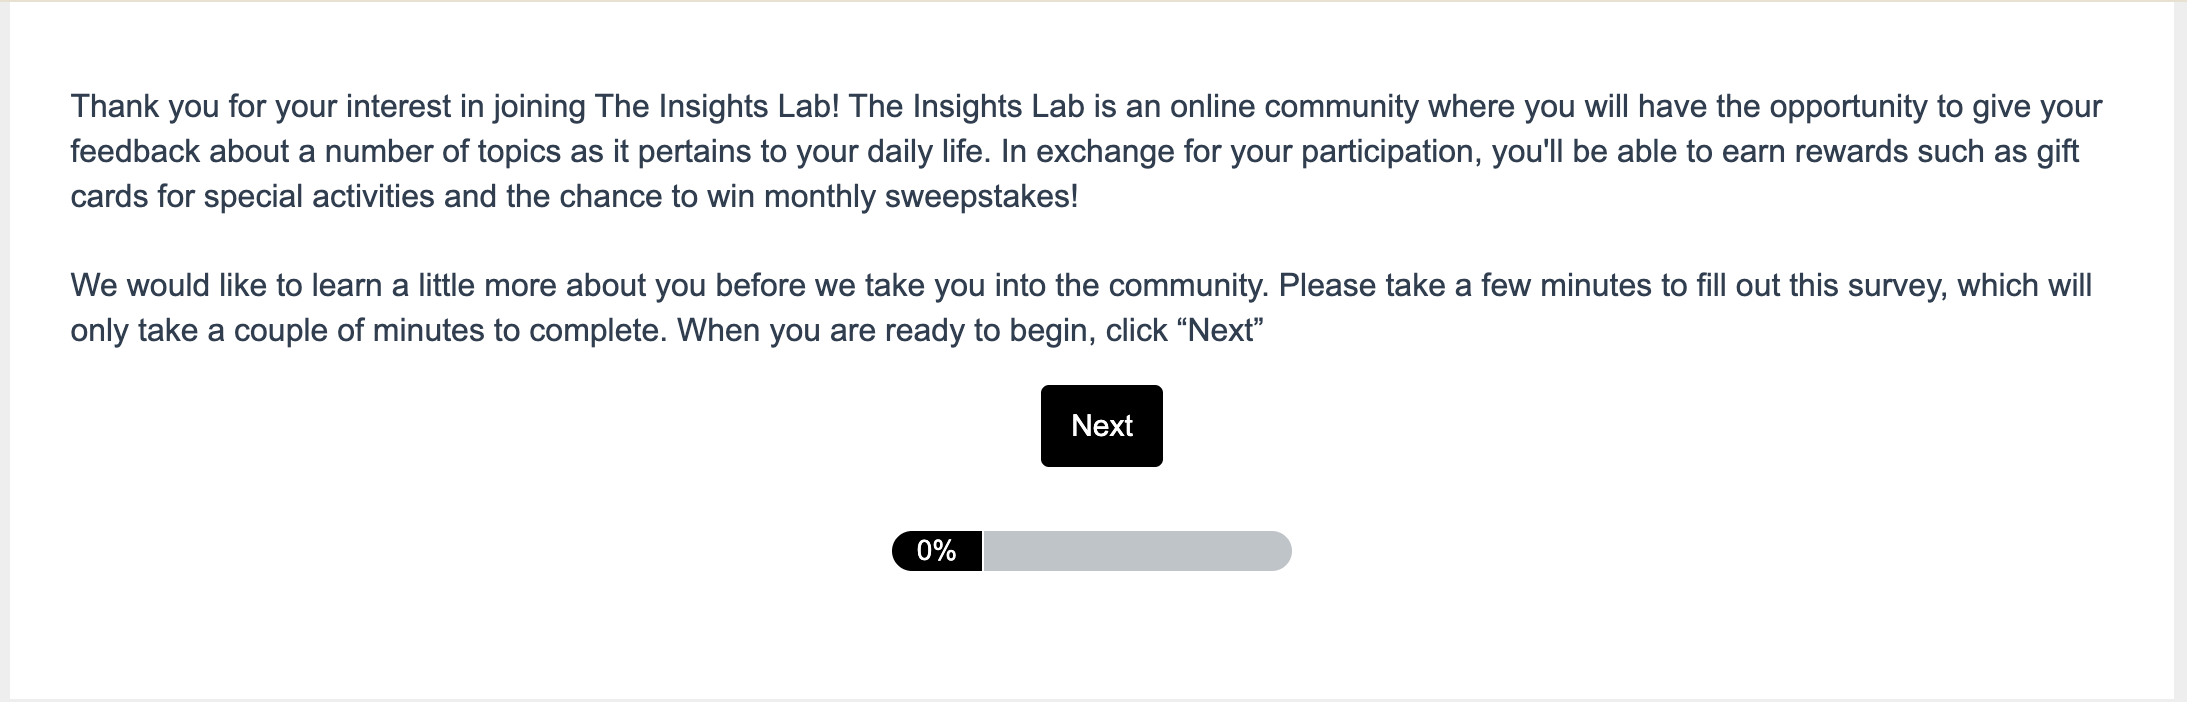Click the blank area below the progress bar
The width and height of the screenshot is (2187, 702).
click(x=1093, y=620)
